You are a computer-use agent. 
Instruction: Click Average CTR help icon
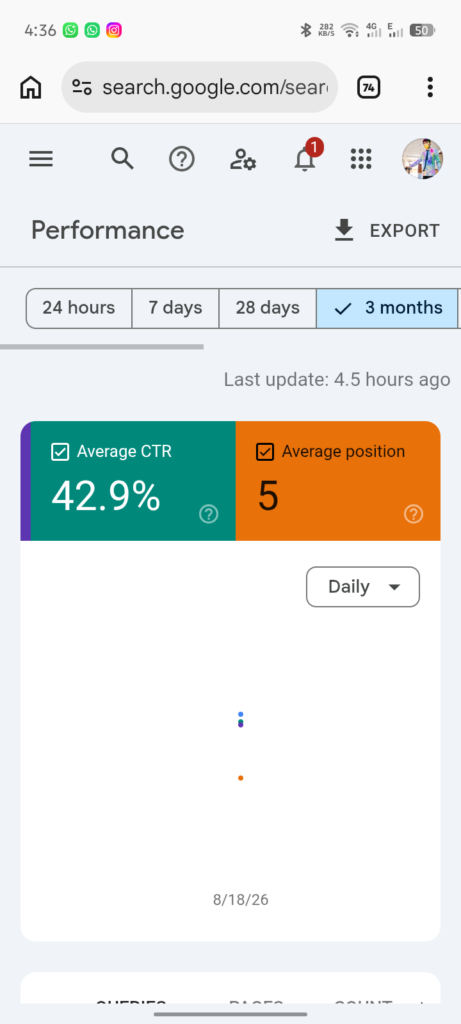pyautogui.click(x=208, y=515)
